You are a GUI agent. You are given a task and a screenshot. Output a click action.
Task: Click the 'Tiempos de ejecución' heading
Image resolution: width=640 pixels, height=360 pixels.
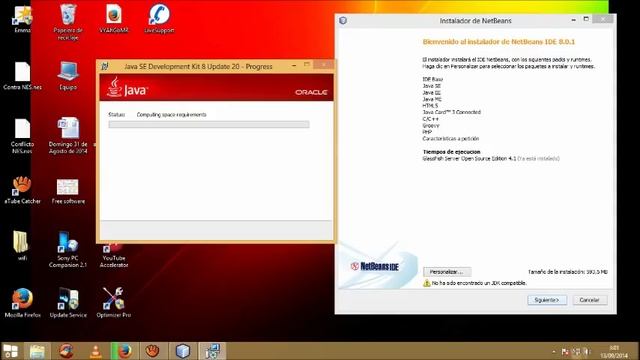click(451, 152)
